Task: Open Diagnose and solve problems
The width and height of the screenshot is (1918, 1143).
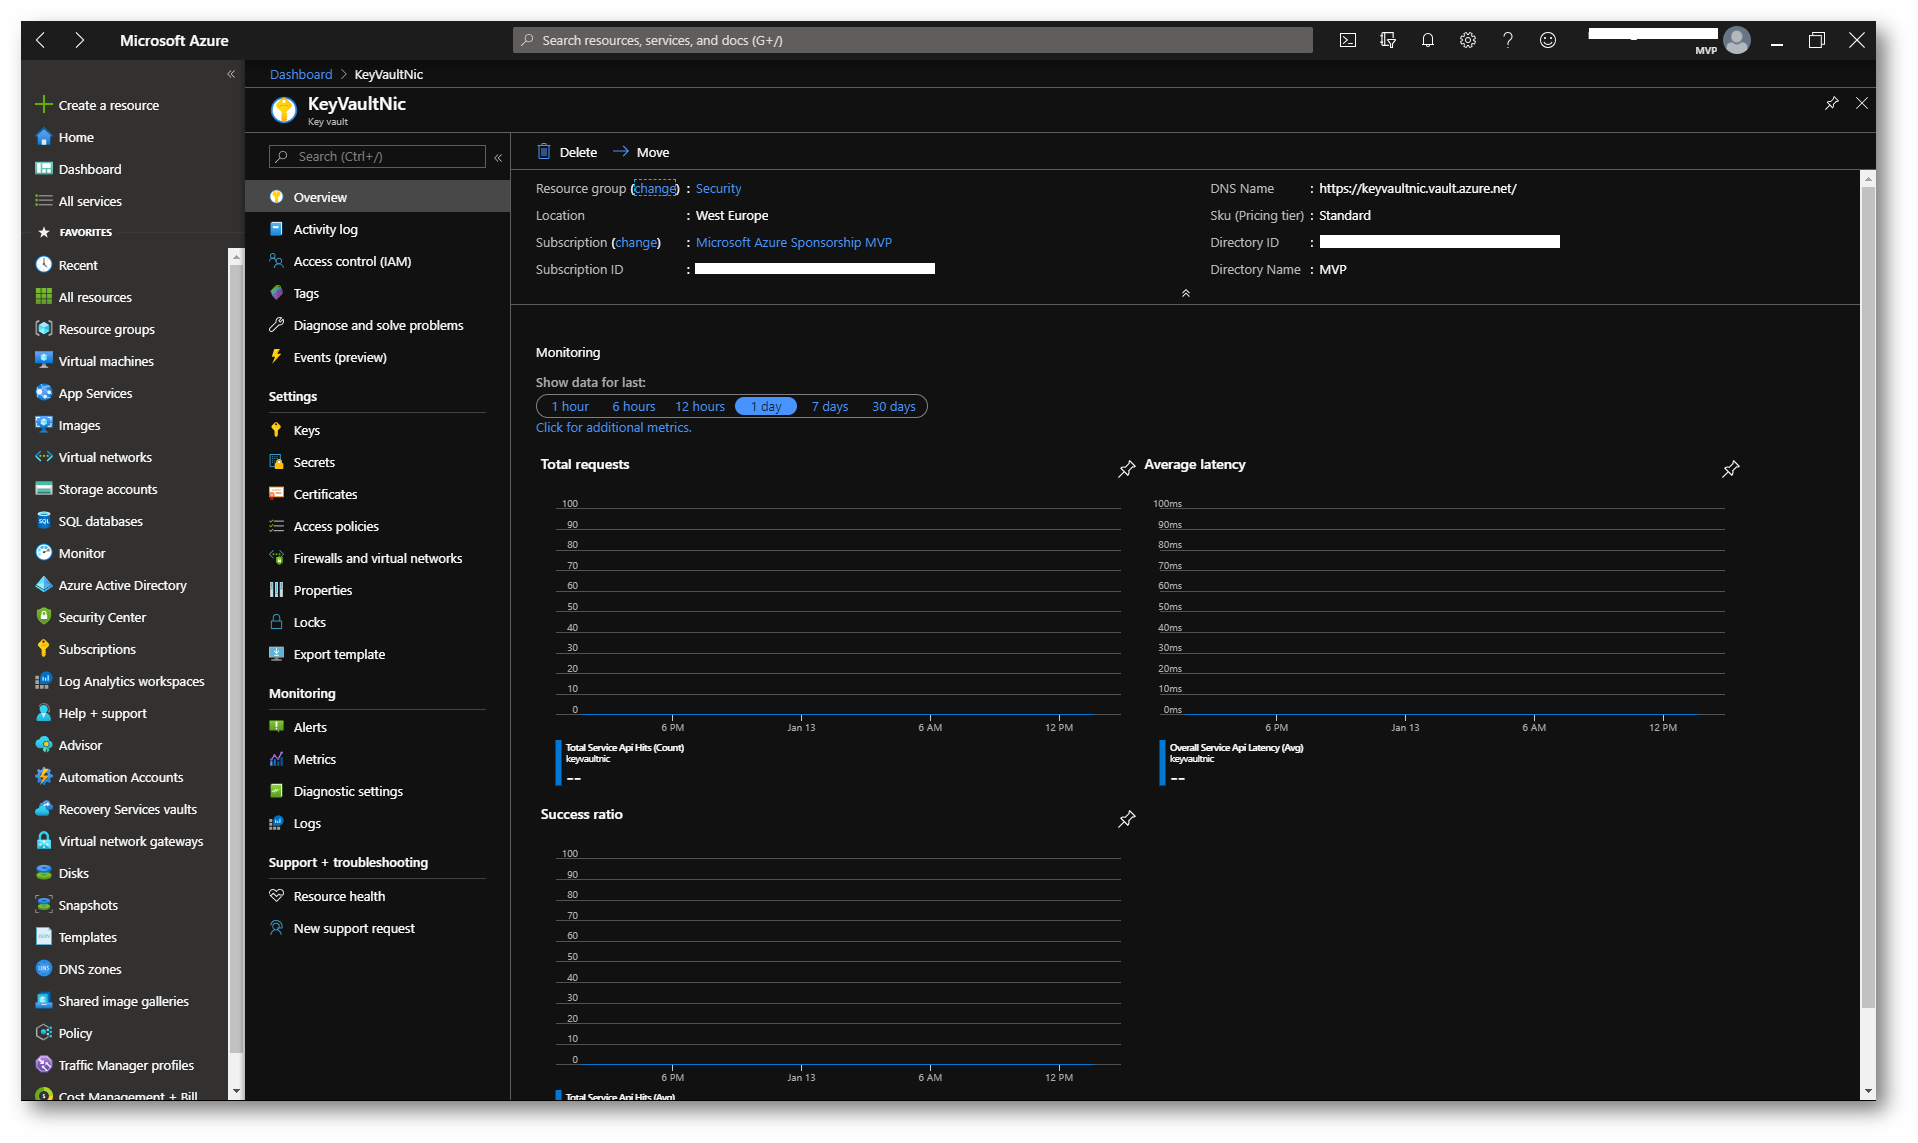Action: tap(377, 325)
